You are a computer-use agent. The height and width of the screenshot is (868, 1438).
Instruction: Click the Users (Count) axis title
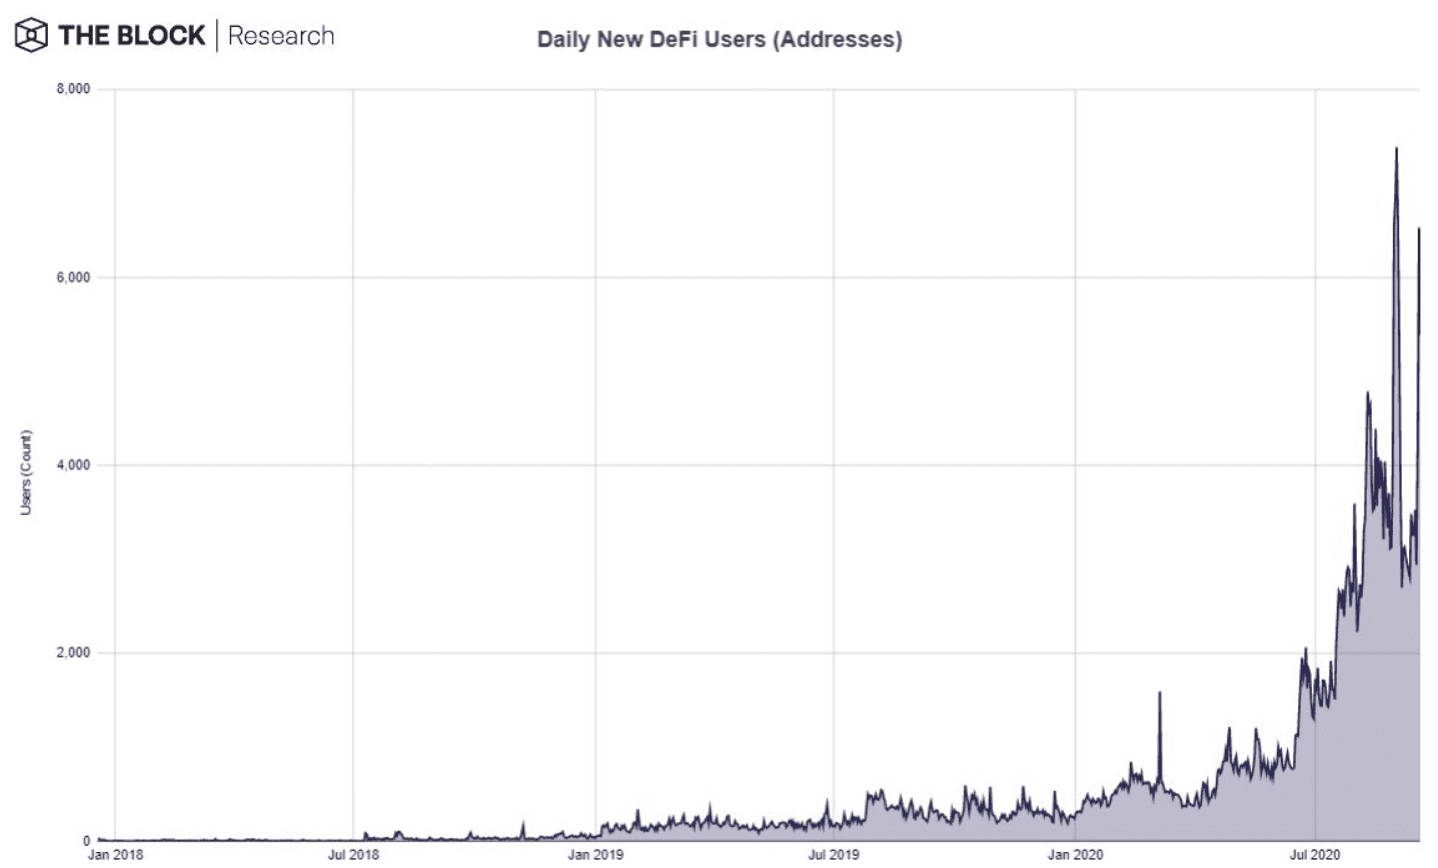(x=26, y=473)
